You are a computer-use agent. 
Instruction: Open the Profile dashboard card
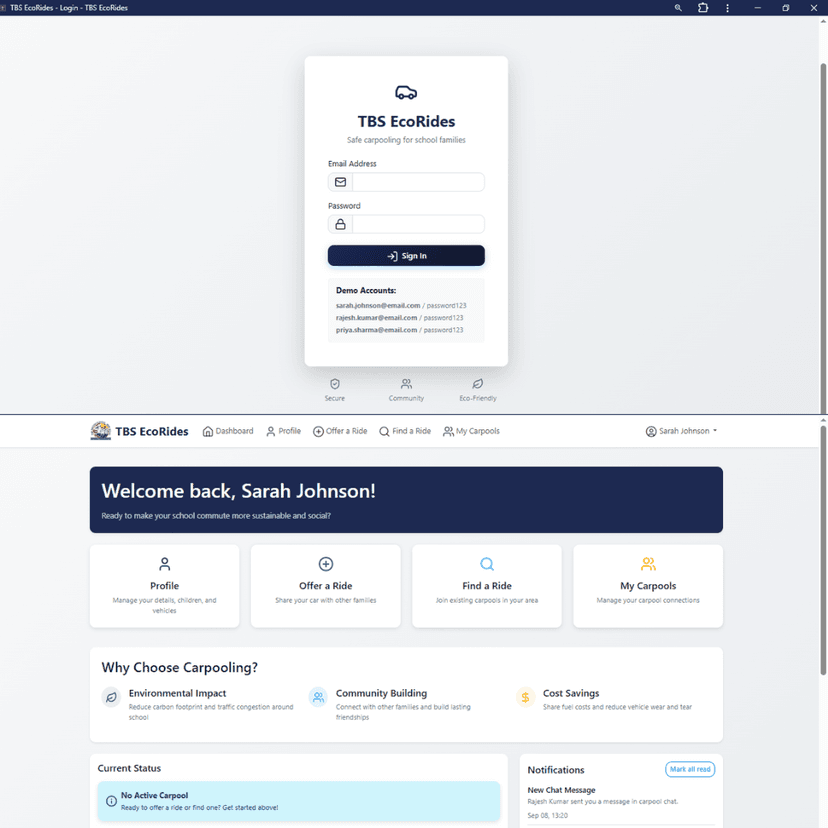[x=164, y=586]
